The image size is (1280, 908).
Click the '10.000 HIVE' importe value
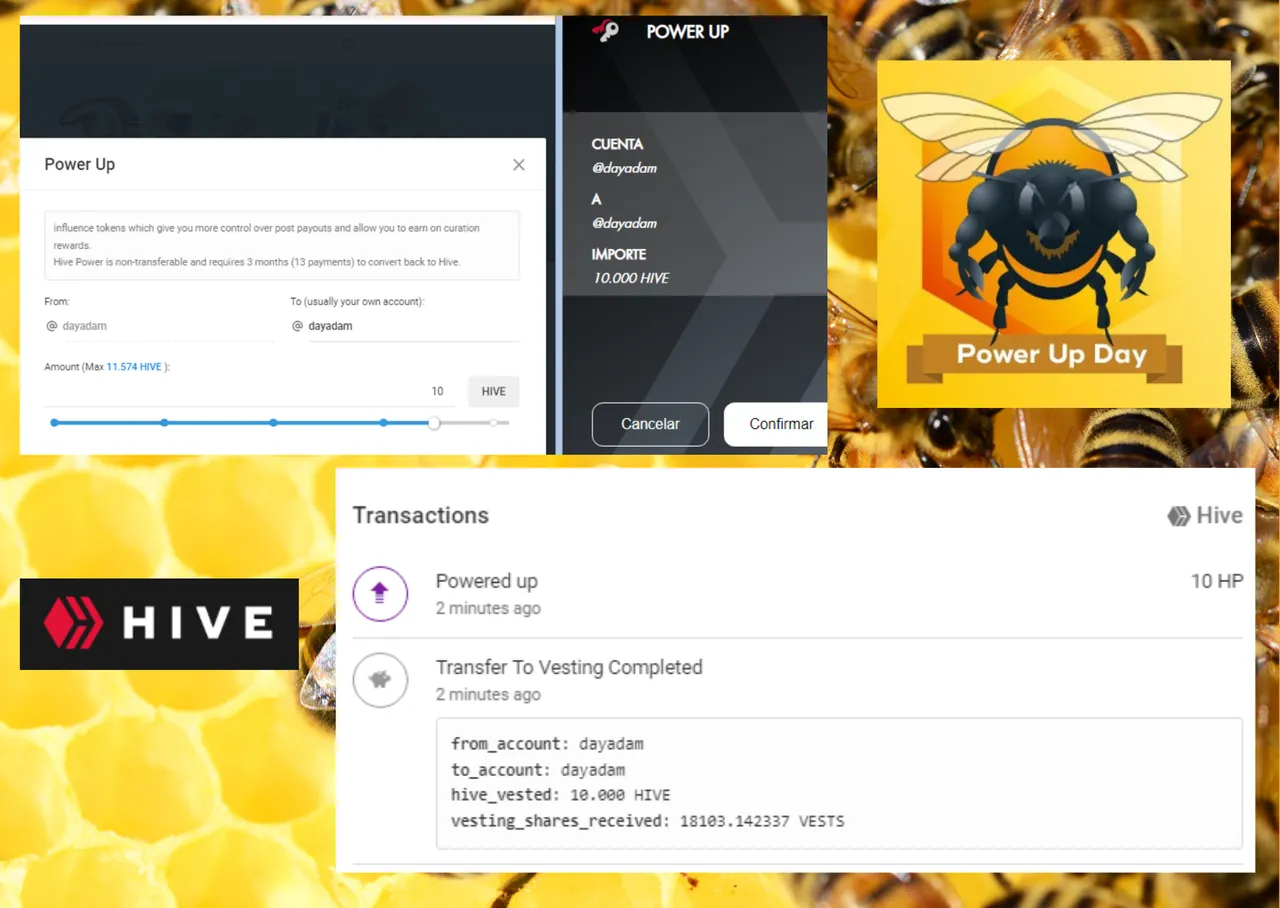631,278
